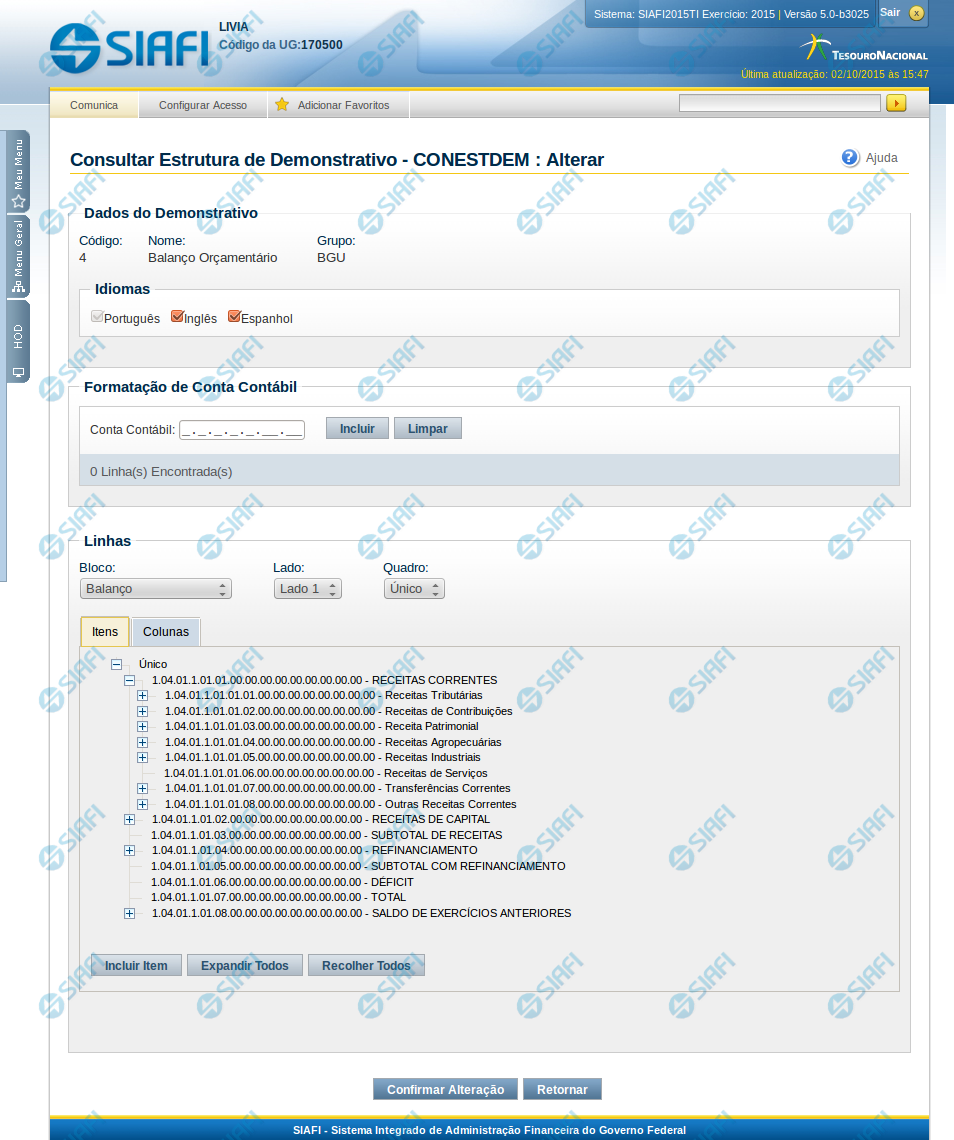Uncheck the Espanhol language checkbox

pyautogui.click(x=234, y=317)
